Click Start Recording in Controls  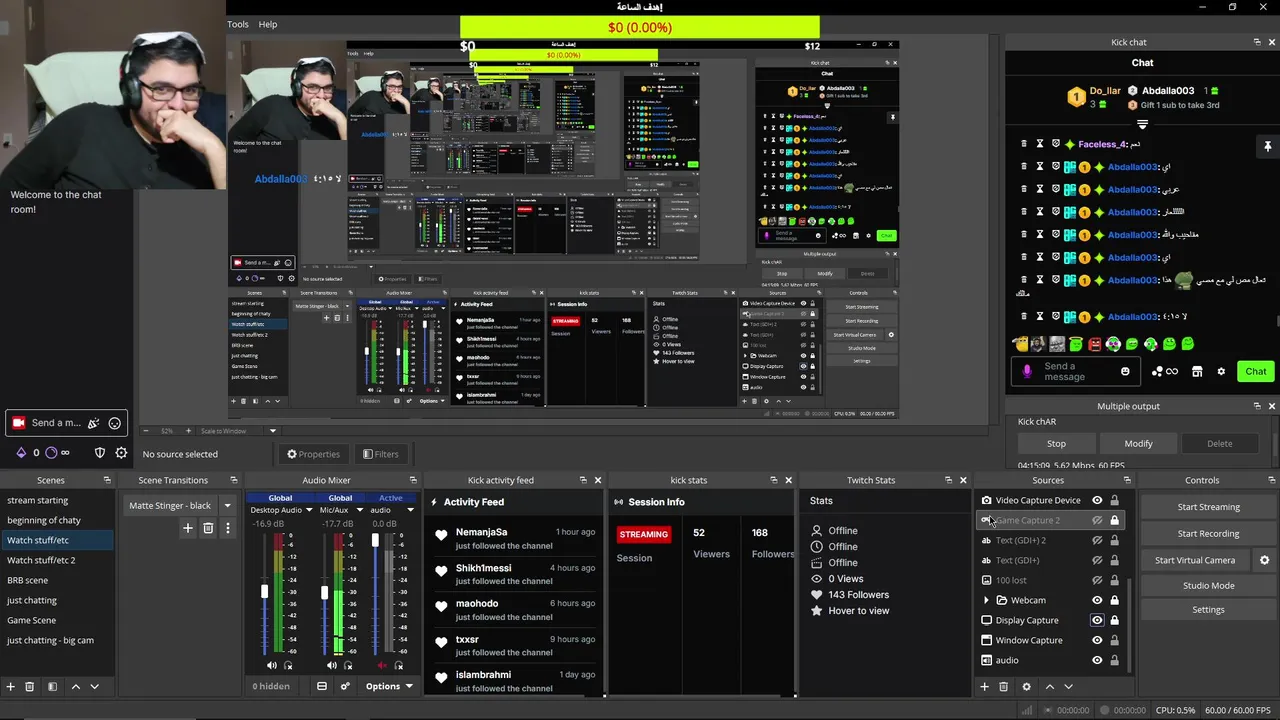[x=1208, y=533]
